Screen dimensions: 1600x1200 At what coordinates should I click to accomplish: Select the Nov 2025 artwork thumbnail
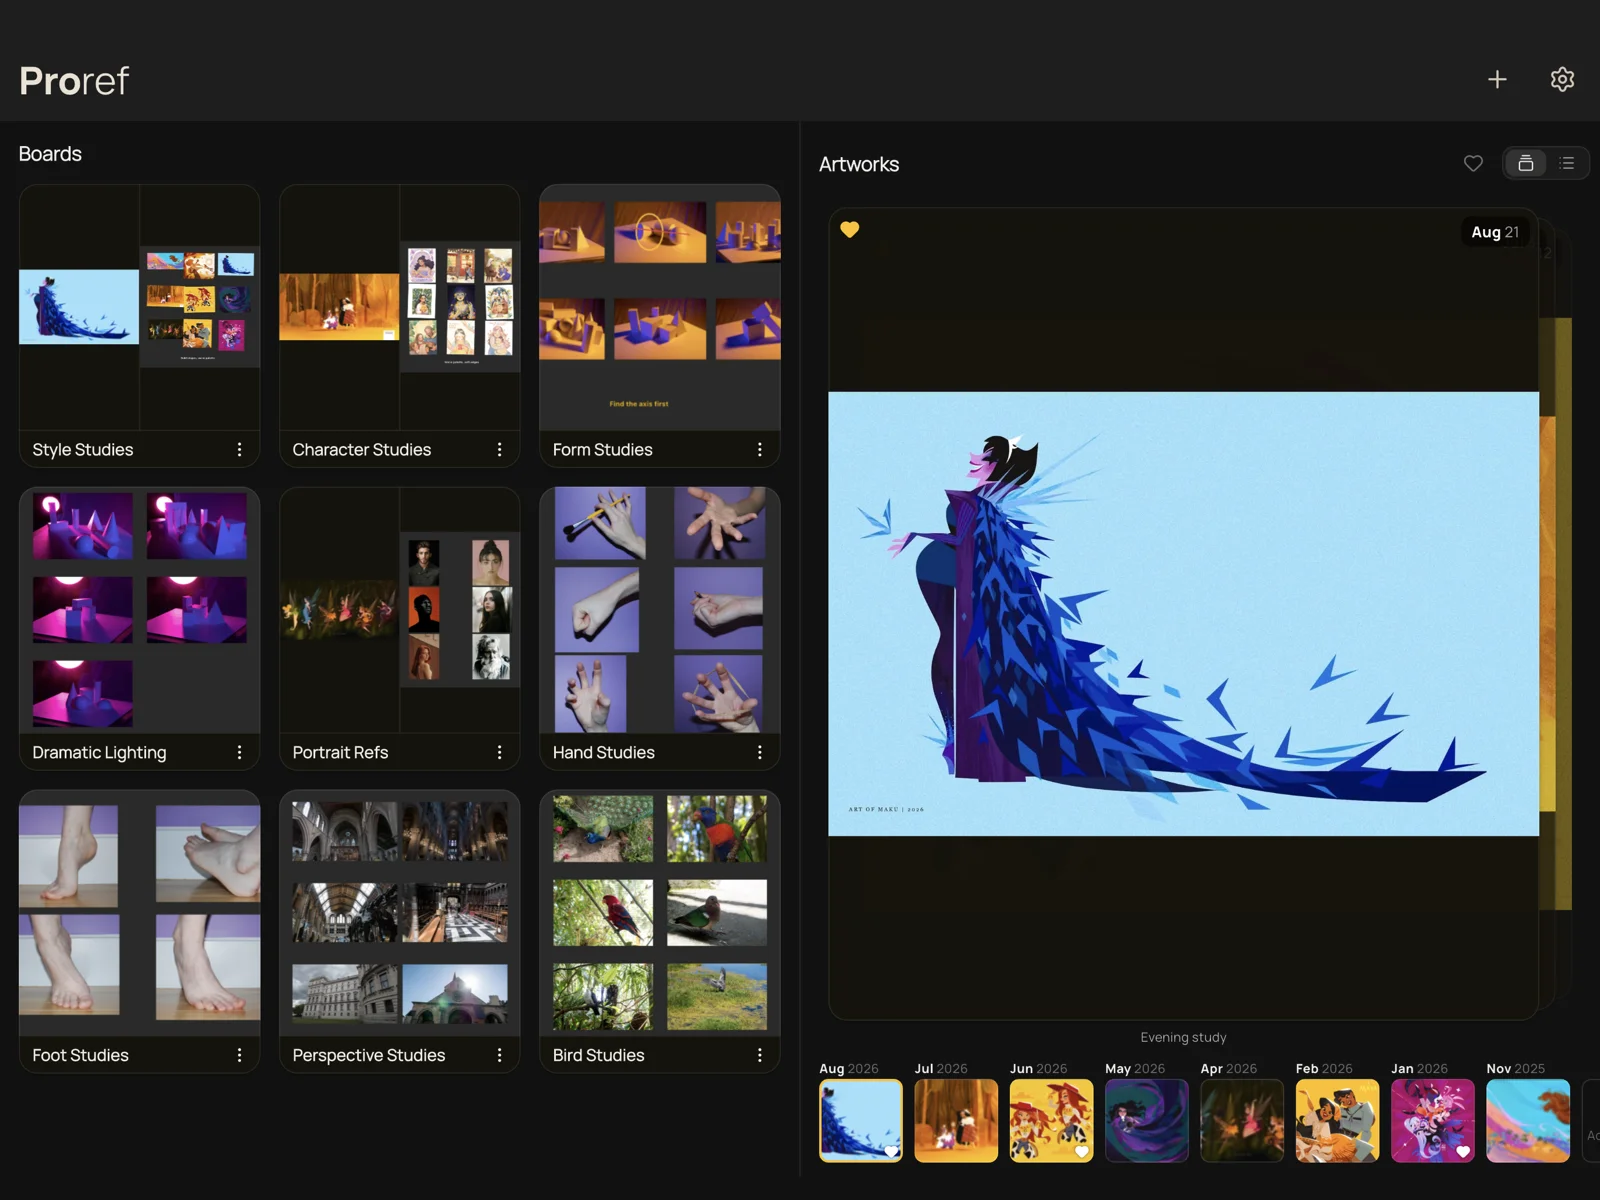1528,1120
